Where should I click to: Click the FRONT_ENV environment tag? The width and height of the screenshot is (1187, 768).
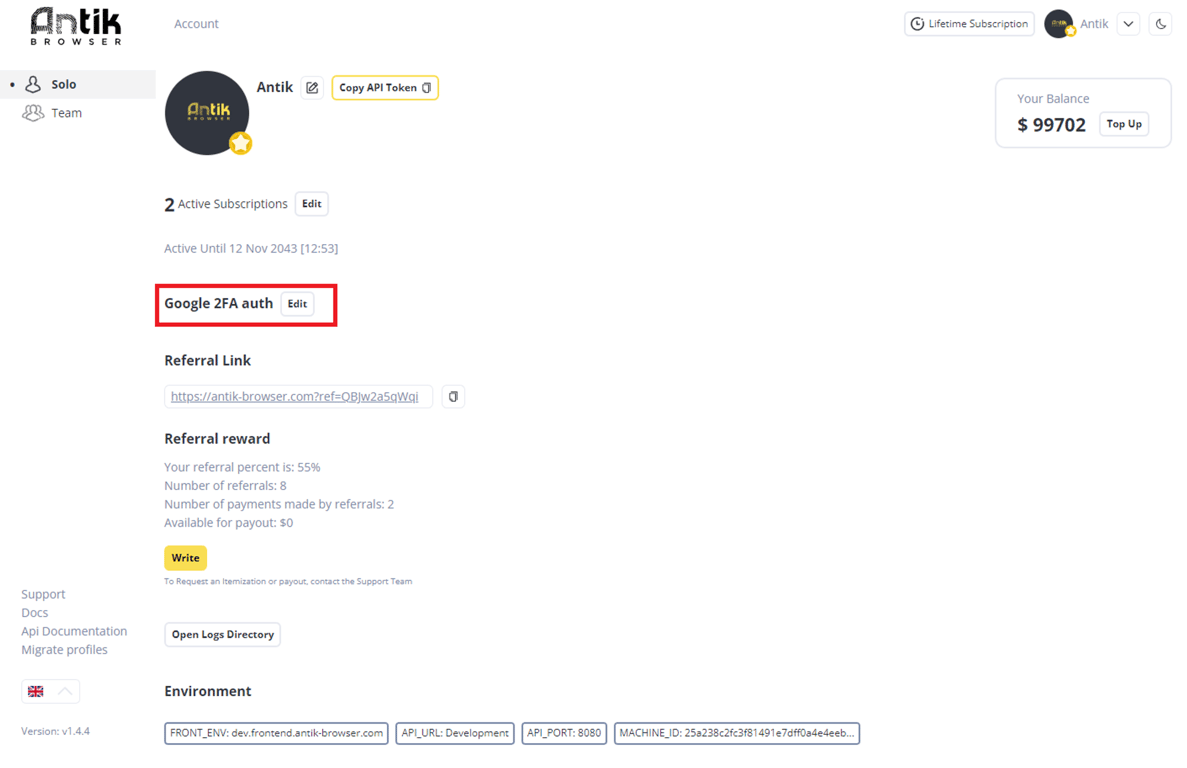[276, 733]
